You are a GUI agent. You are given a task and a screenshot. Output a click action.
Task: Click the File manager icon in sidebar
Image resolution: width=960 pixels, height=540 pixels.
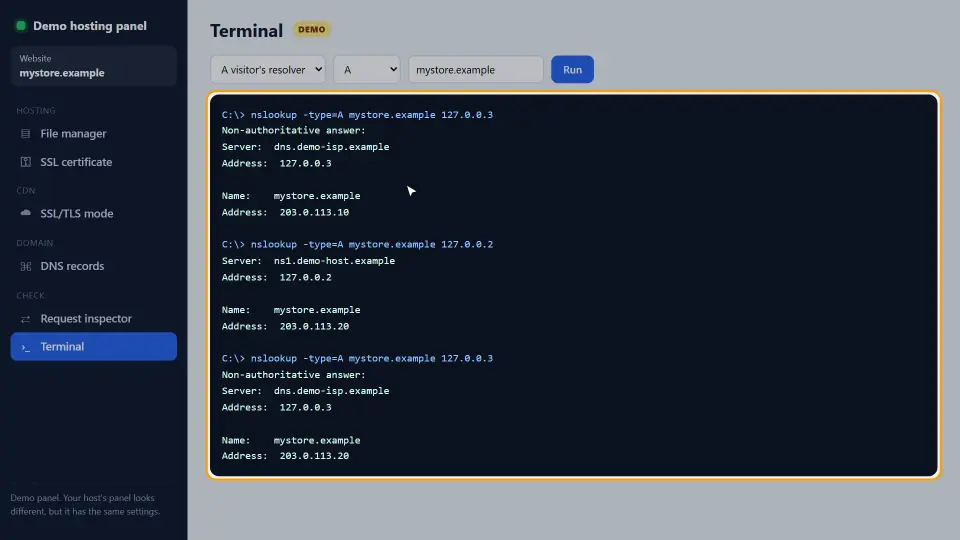pyautogui.click(x=25, y=133)
